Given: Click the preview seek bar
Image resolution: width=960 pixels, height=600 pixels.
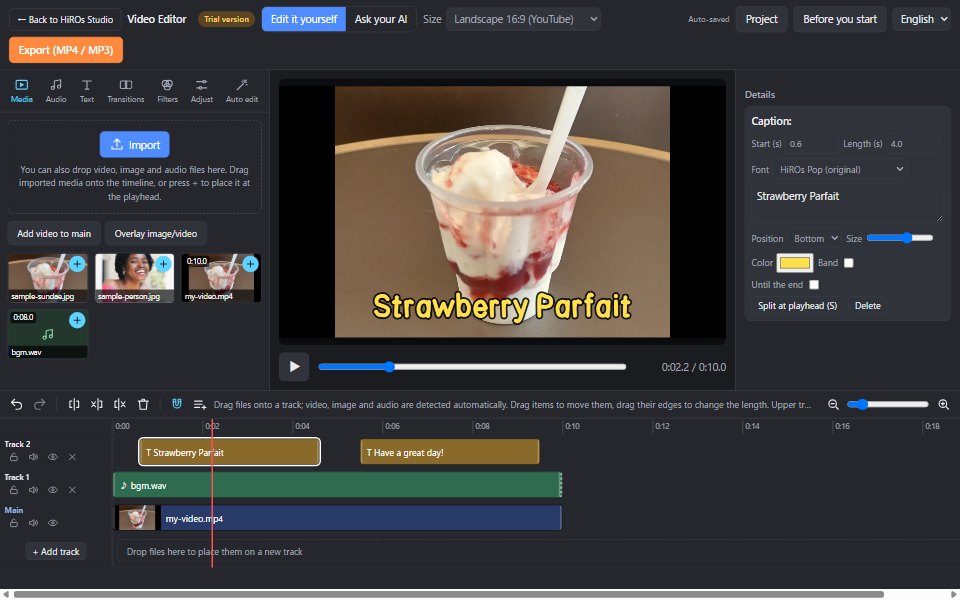Looking at the screenshot, I should 472,367.
